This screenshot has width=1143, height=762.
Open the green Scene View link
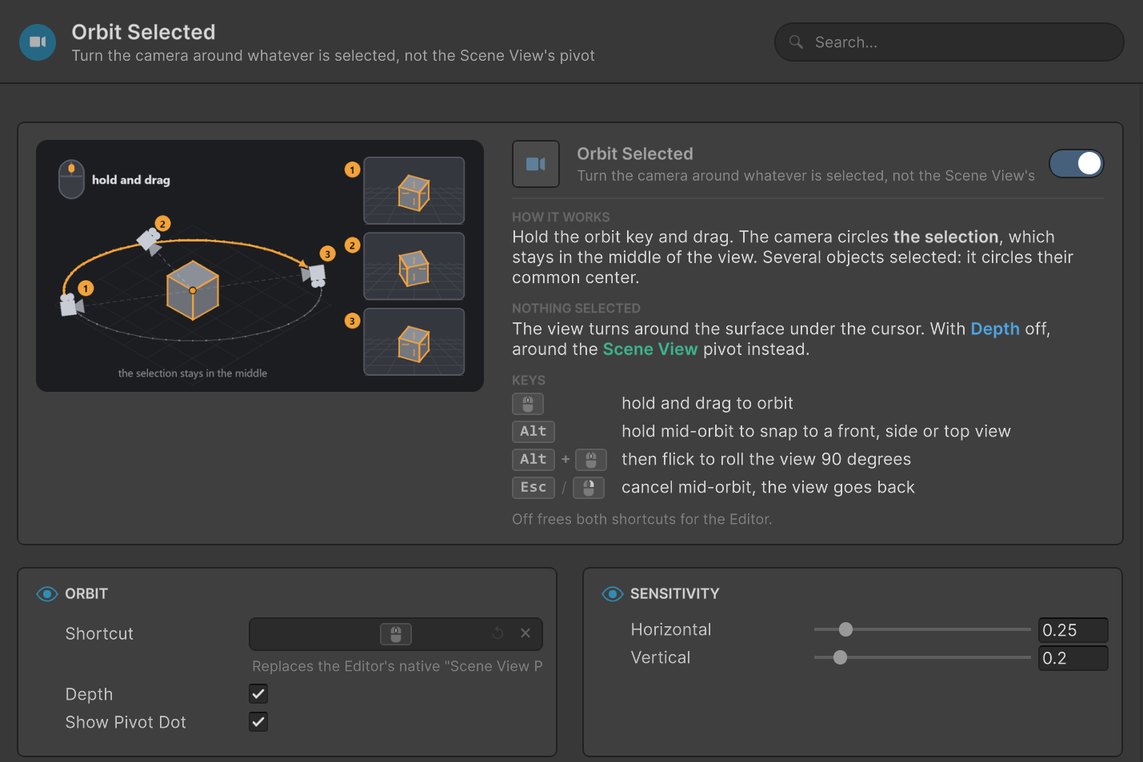(x=649, y=349)
